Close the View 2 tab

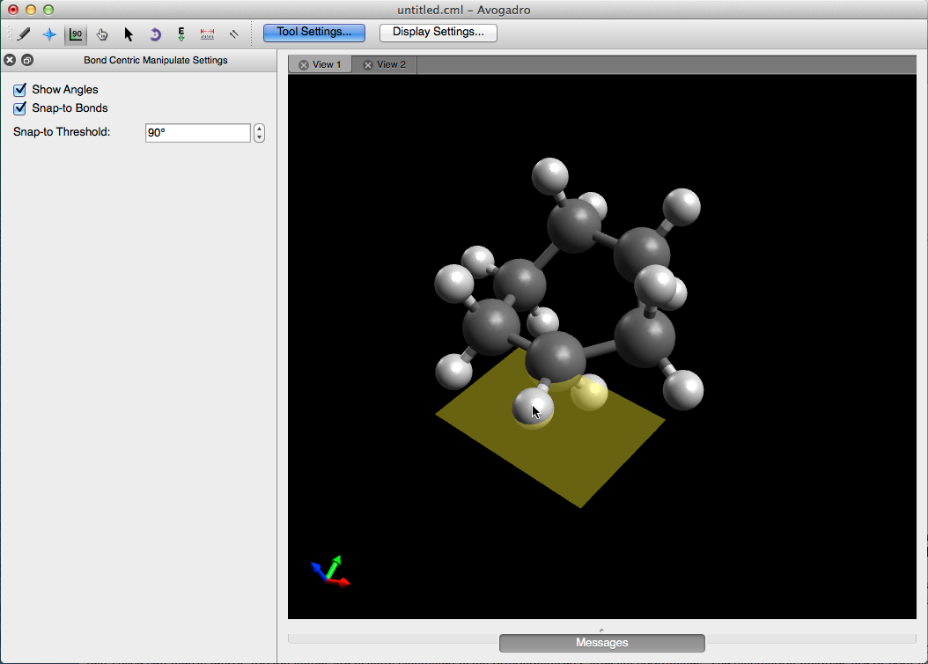pyautogui.click(x=368, y=65)
